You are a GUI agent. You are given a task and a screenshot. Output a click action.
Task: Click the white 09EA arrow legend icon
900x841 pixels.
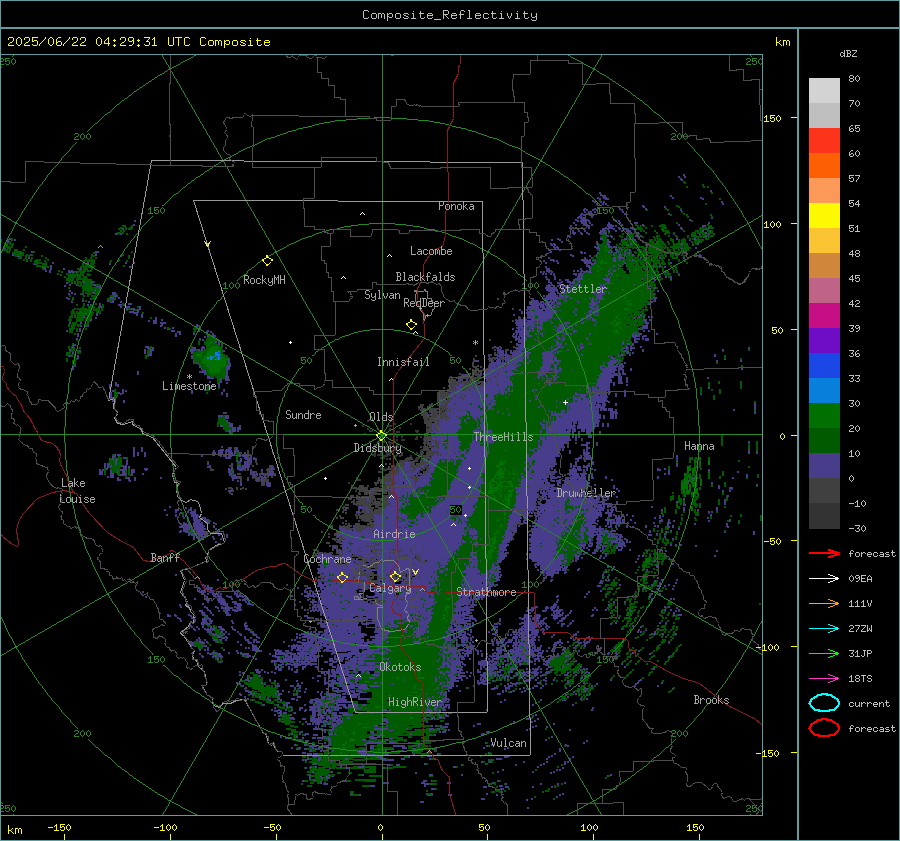(x=824, y=578)
